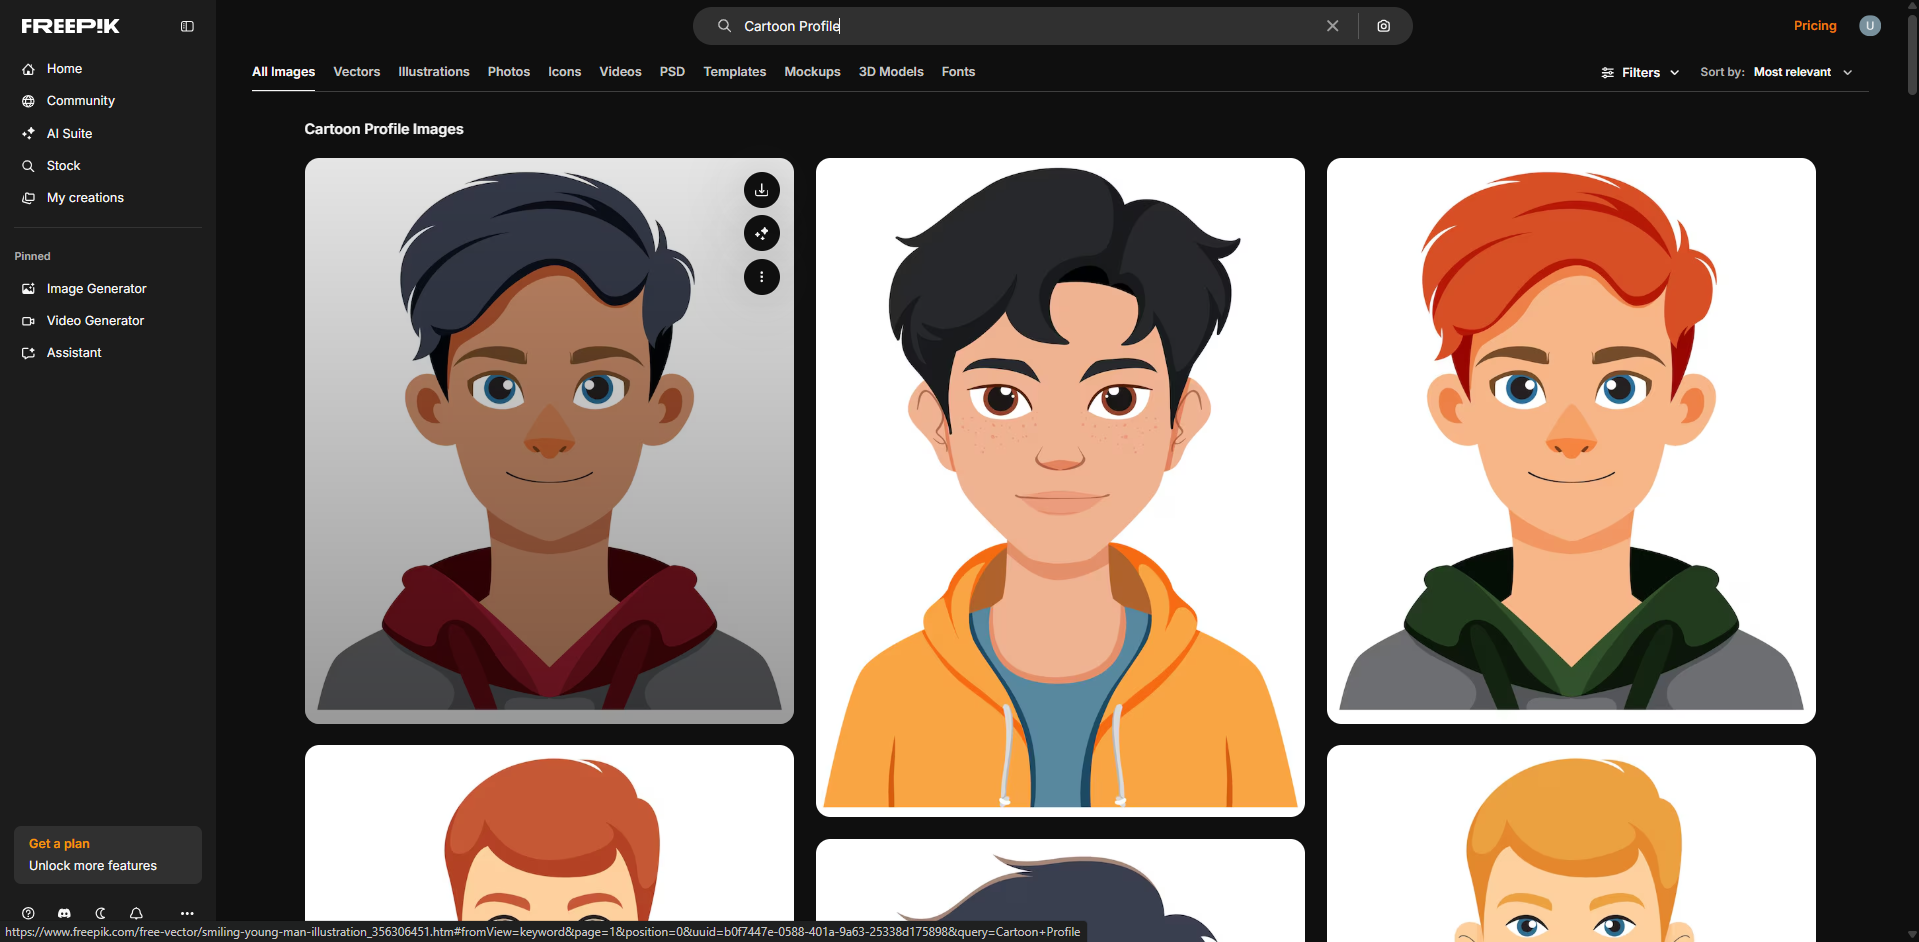
Task: Open the user account avatar
Action: (1870, 26)
